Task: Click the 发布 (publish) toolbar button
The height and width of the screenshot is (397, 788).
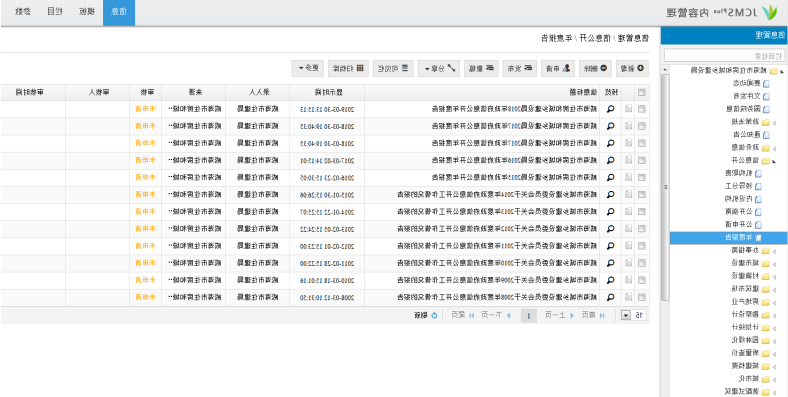Action: (520, 68)
